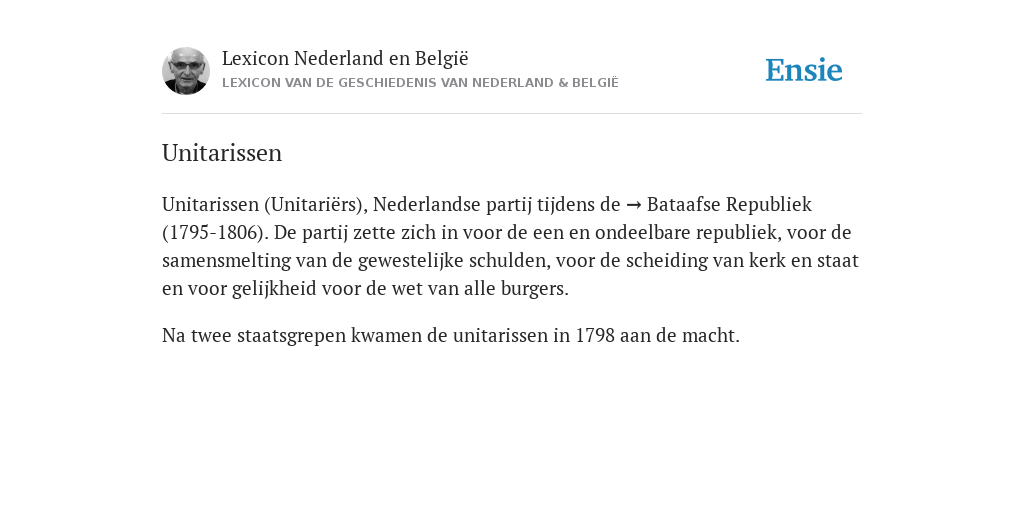Click the author's round profile photo

coord(185,71)
